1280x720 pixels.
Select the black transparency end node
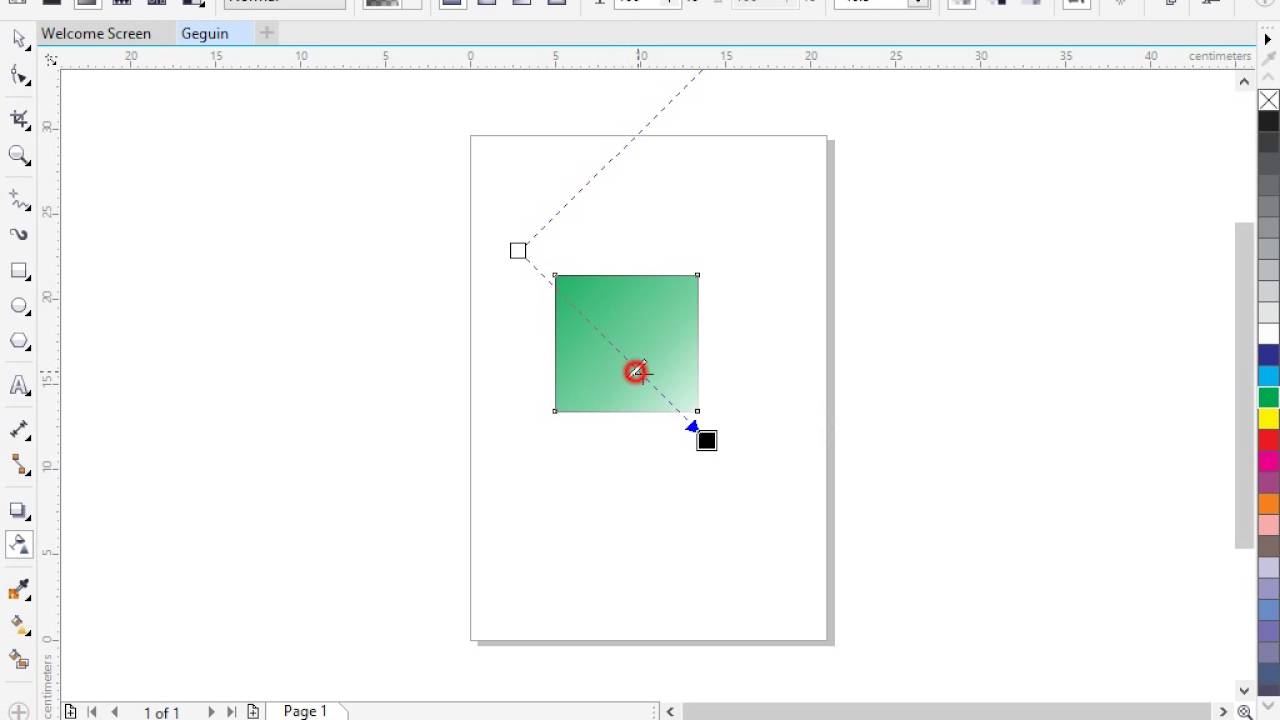(x=707, y=441)
